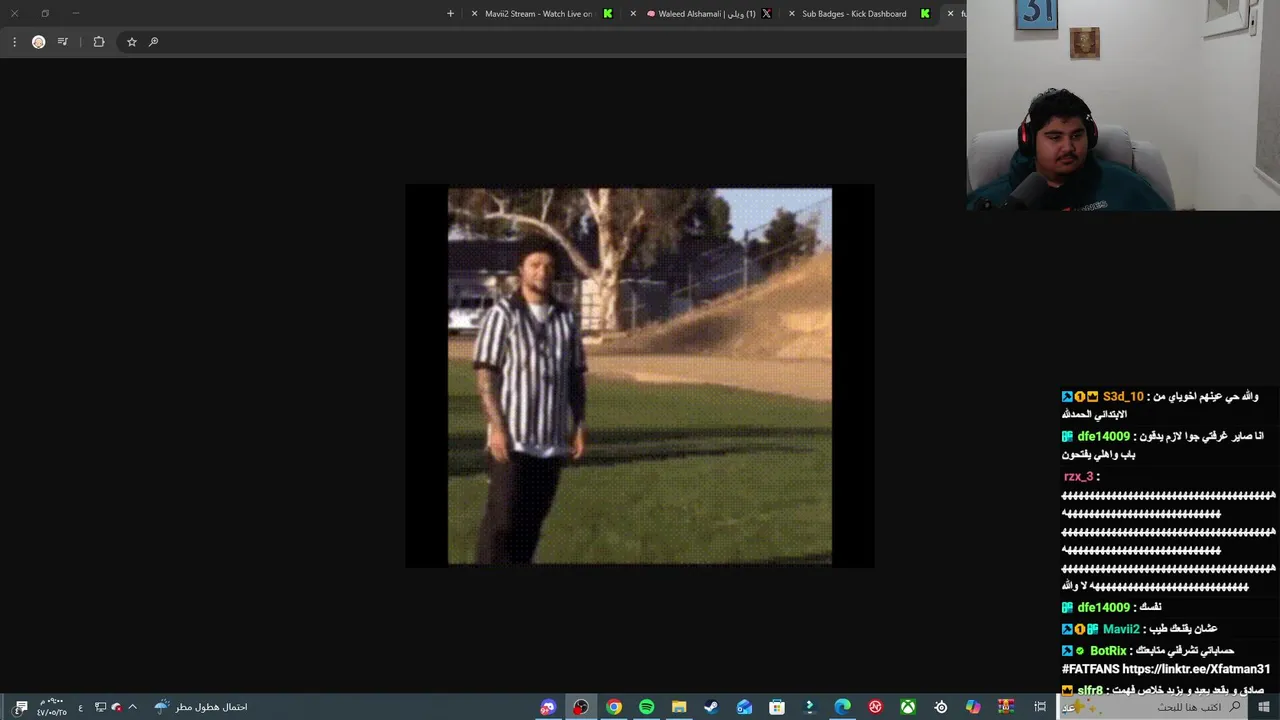This screenshot has height=720, width=1280.
Task: Open Steam from the taskbar
Action: (x=711, y=707)
